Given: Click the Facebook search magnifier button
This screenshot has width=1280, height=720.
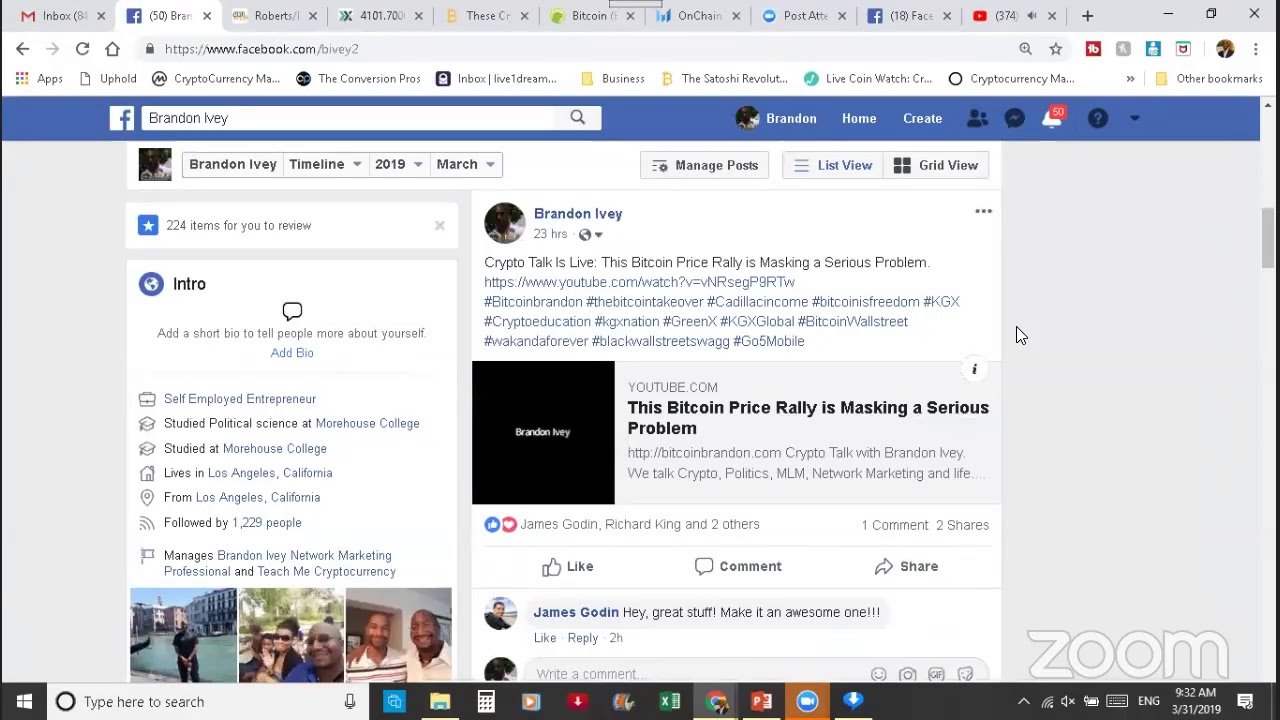Looking at the screenshot, I should (x=578, y=118).
